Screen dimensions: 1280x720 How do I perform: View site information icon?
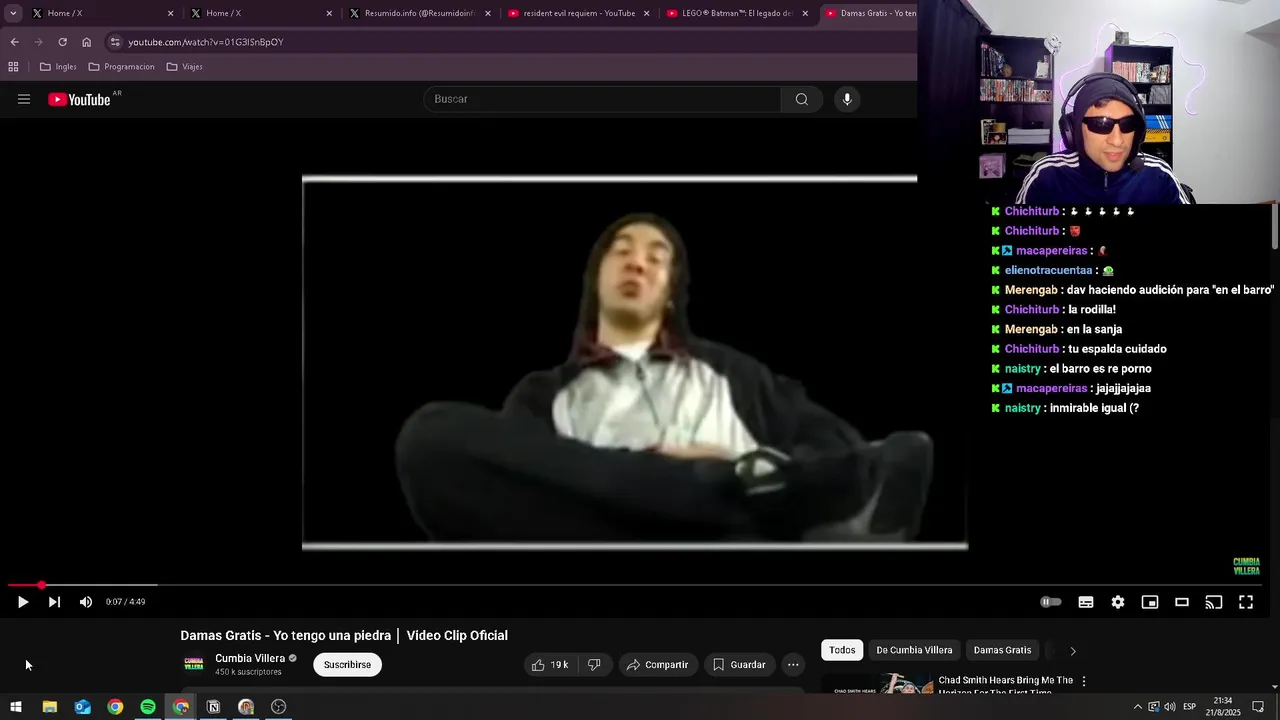coord(115,42)
